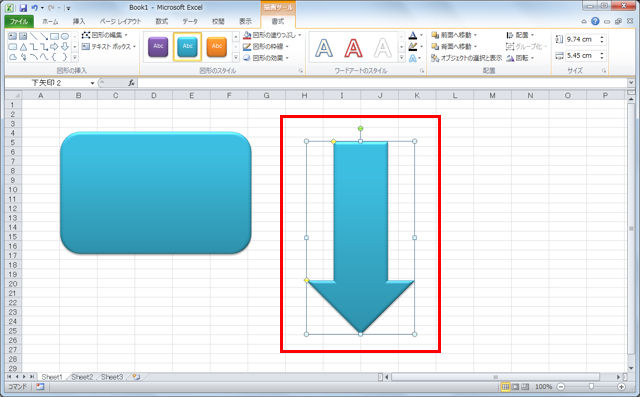Switch to the Sheet2 tab
Screen dimensions: 640x397
coord(82,377)
